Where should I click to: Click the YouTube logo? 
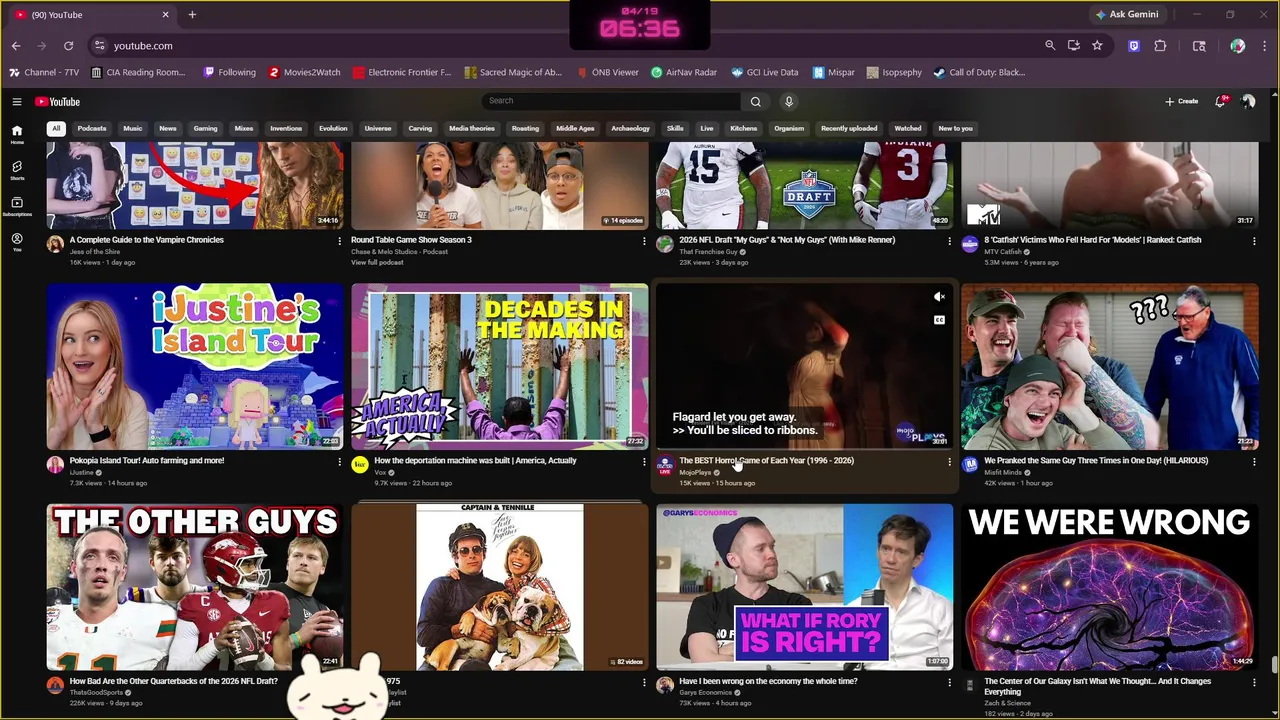(57, 101)
